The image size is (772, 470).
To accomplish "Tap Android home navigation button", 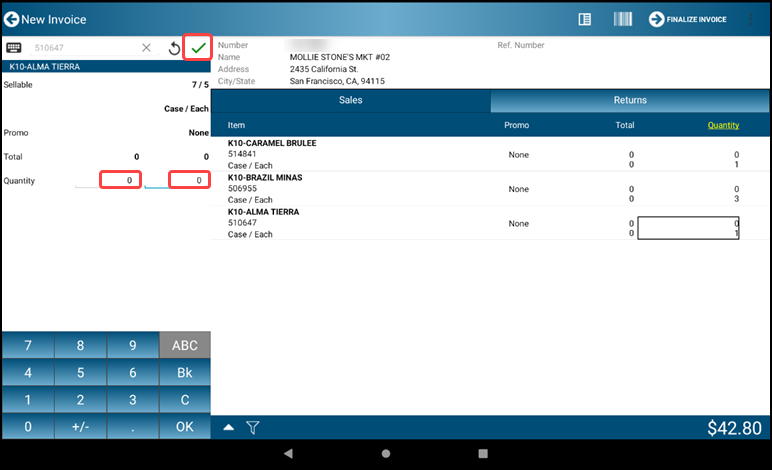I will pos(386,453).
